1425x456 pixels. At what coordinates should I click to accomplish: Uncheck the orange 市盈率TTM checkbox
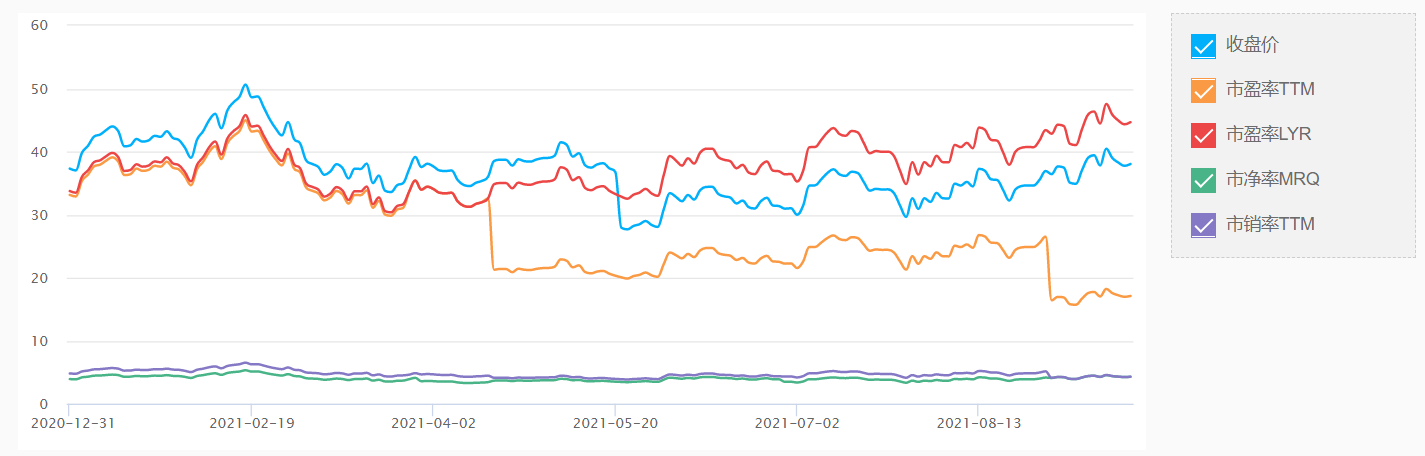point(1203,90)
